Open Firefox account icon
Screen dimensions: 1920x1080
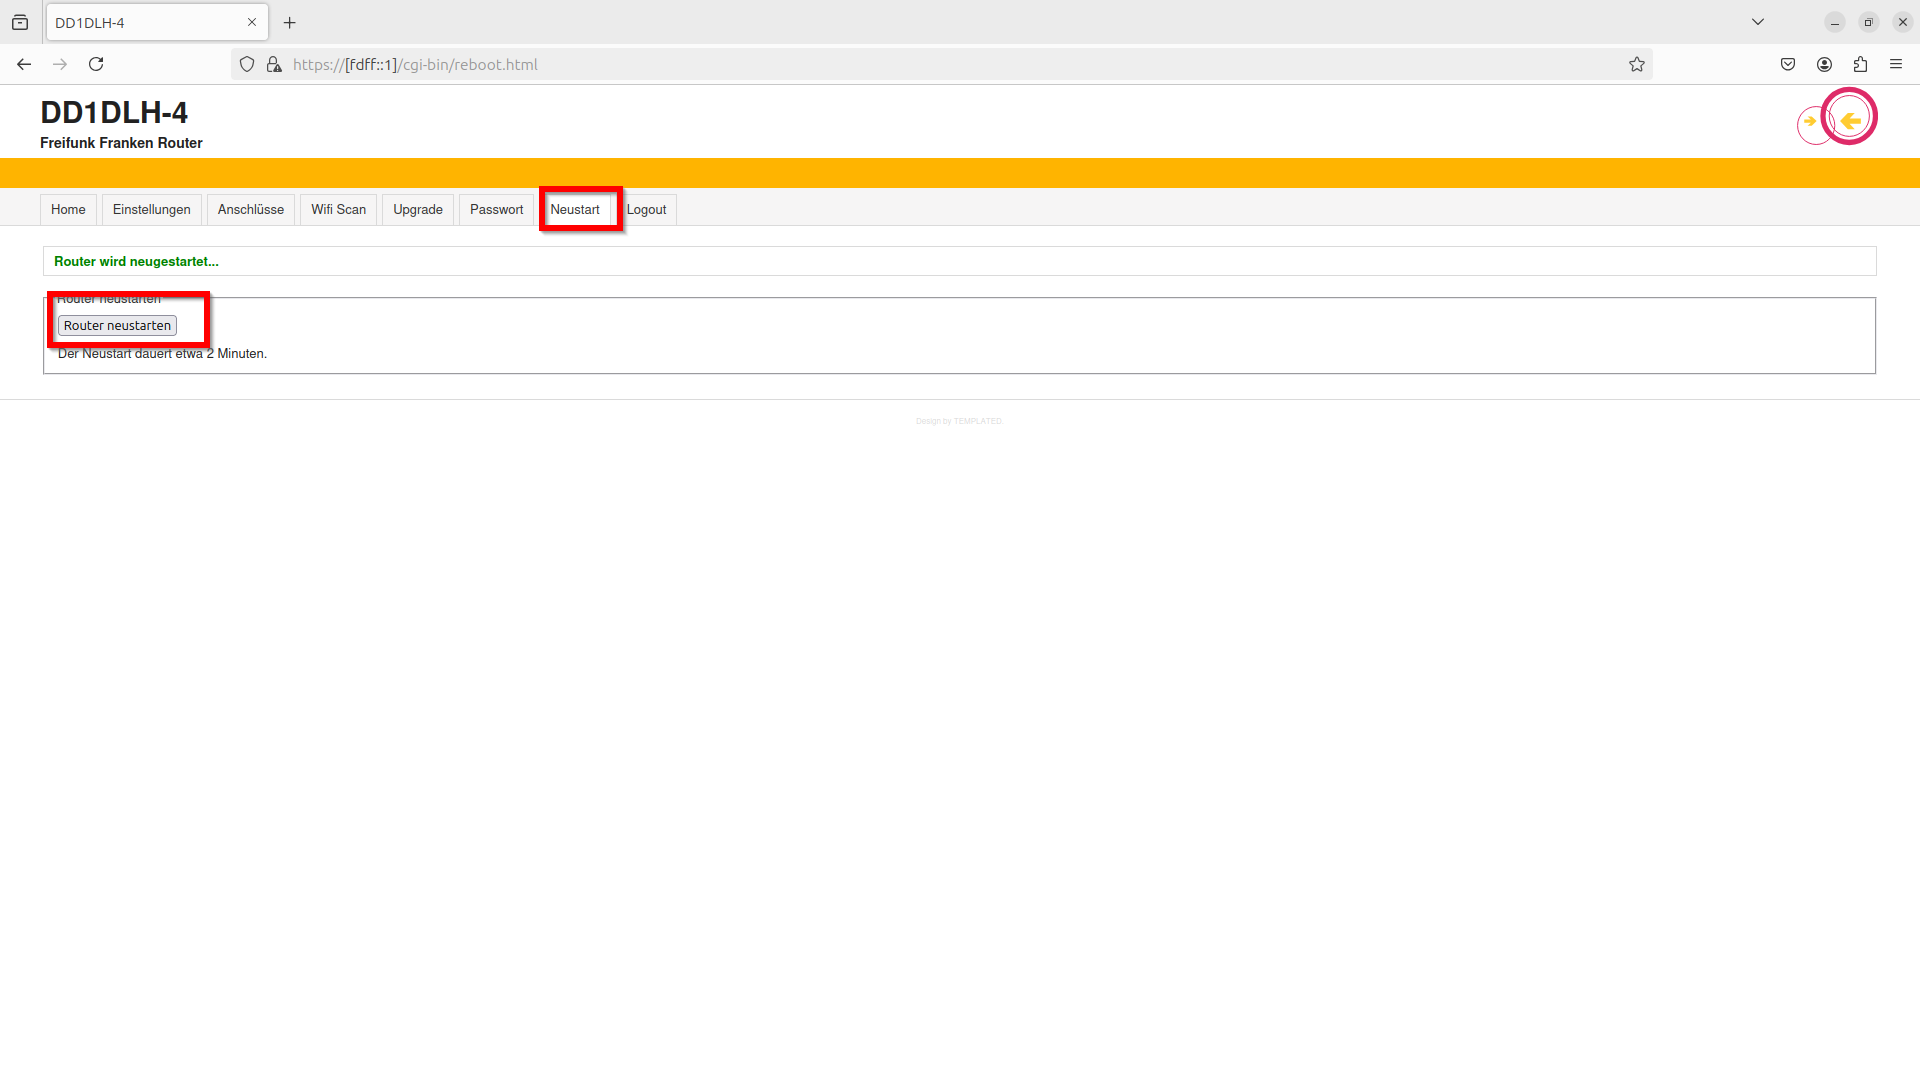1824,64
